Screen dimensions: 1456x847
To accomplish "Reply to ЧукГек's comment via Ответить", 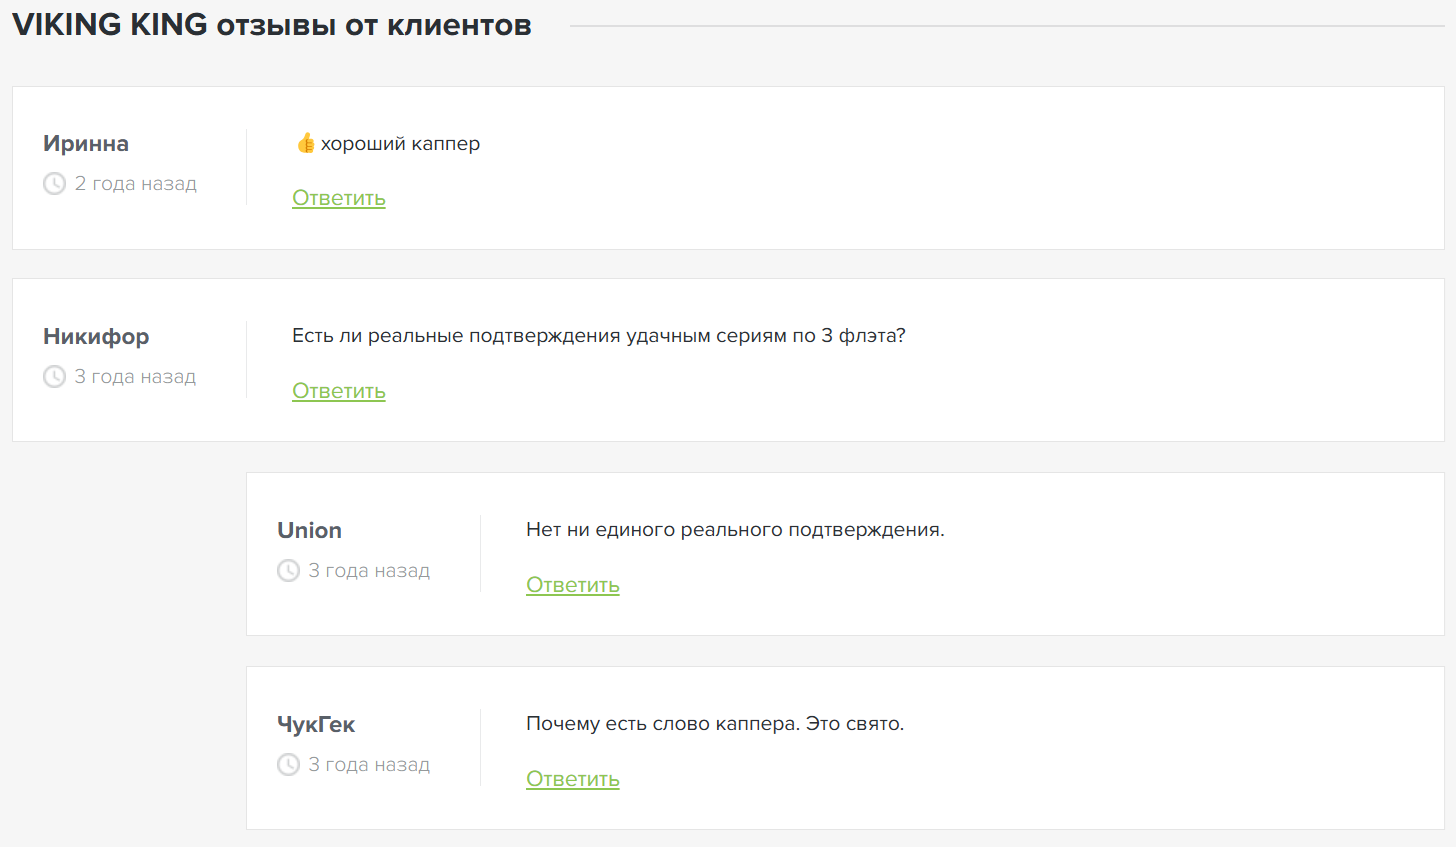I will [x=573, y=779].
